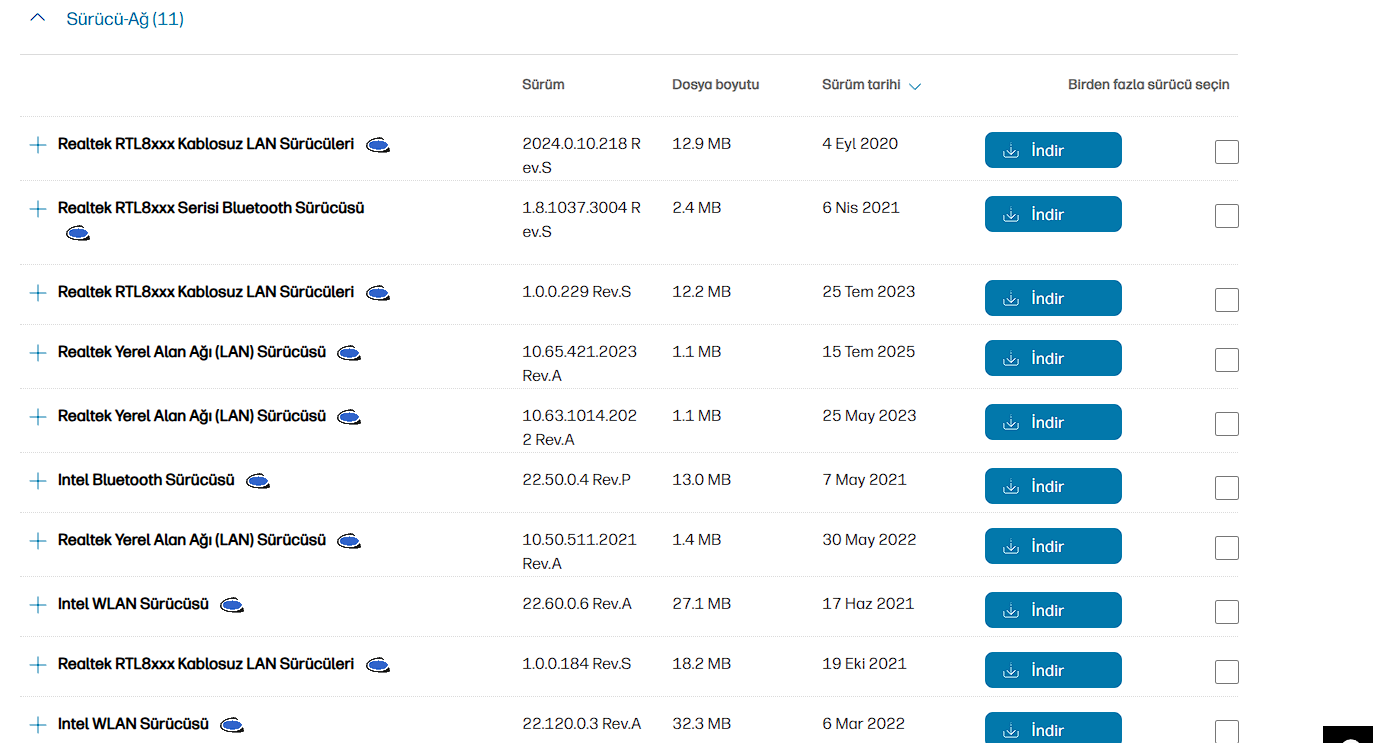Tick checkbox for the 25 May 2023 LAN driver
The image size is (1373, 743).
[x=1227, y=424]
